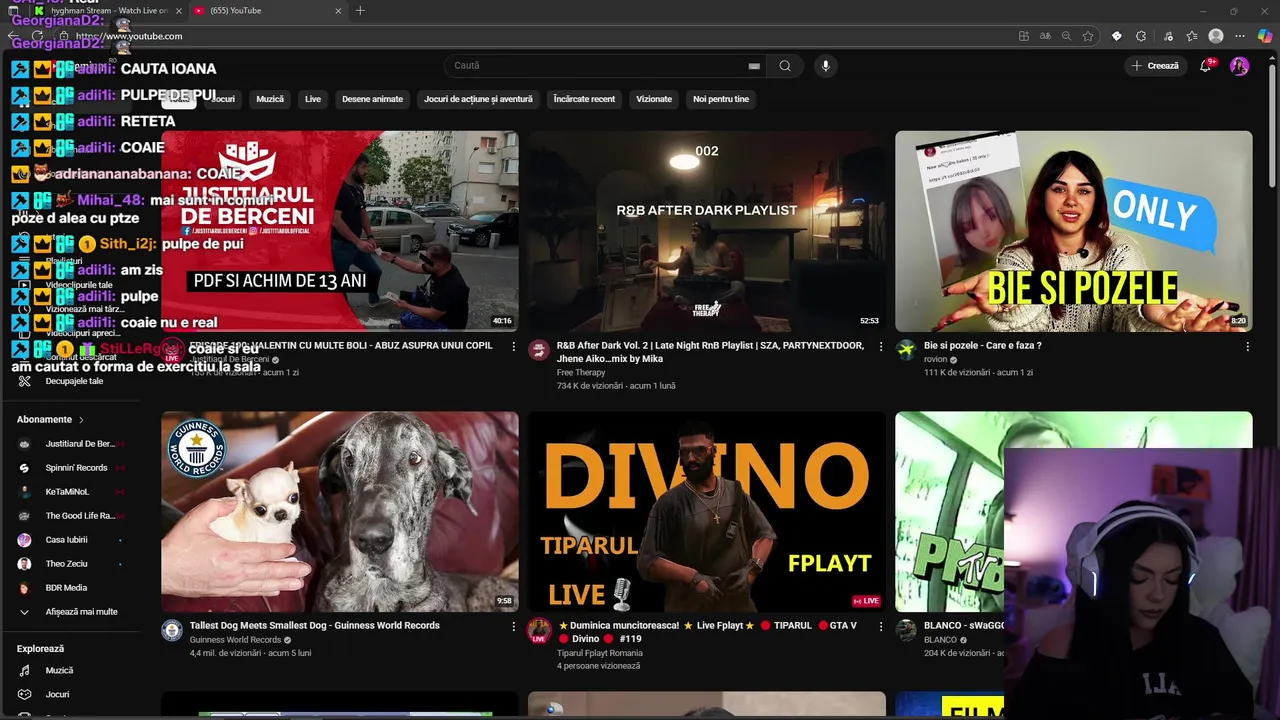Open browser settings and more menu
The image size is (1280, 720).
pyautogui.click(x=1241, y=36)
